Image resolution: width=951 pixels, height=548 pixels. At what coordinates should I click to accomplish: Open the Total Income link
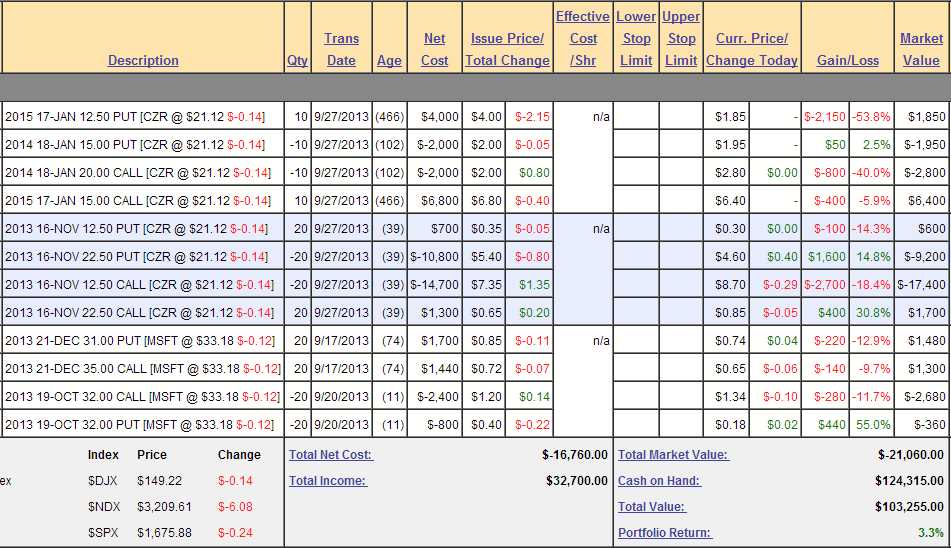pos(327,480)
